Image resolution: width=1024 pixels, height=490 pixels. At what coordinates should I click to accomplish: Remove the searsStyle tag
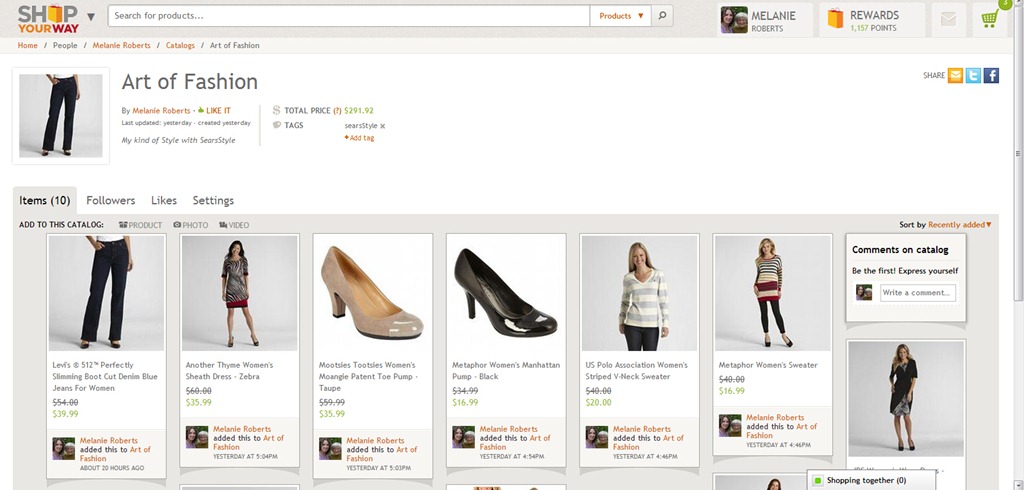point(382,126)
